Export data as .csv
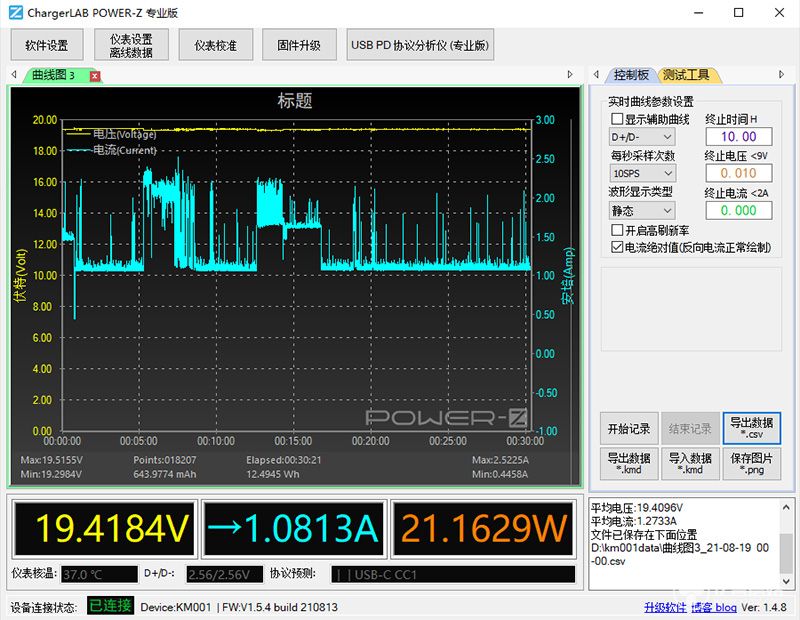 pyautogui.click(x=752, y=429)
